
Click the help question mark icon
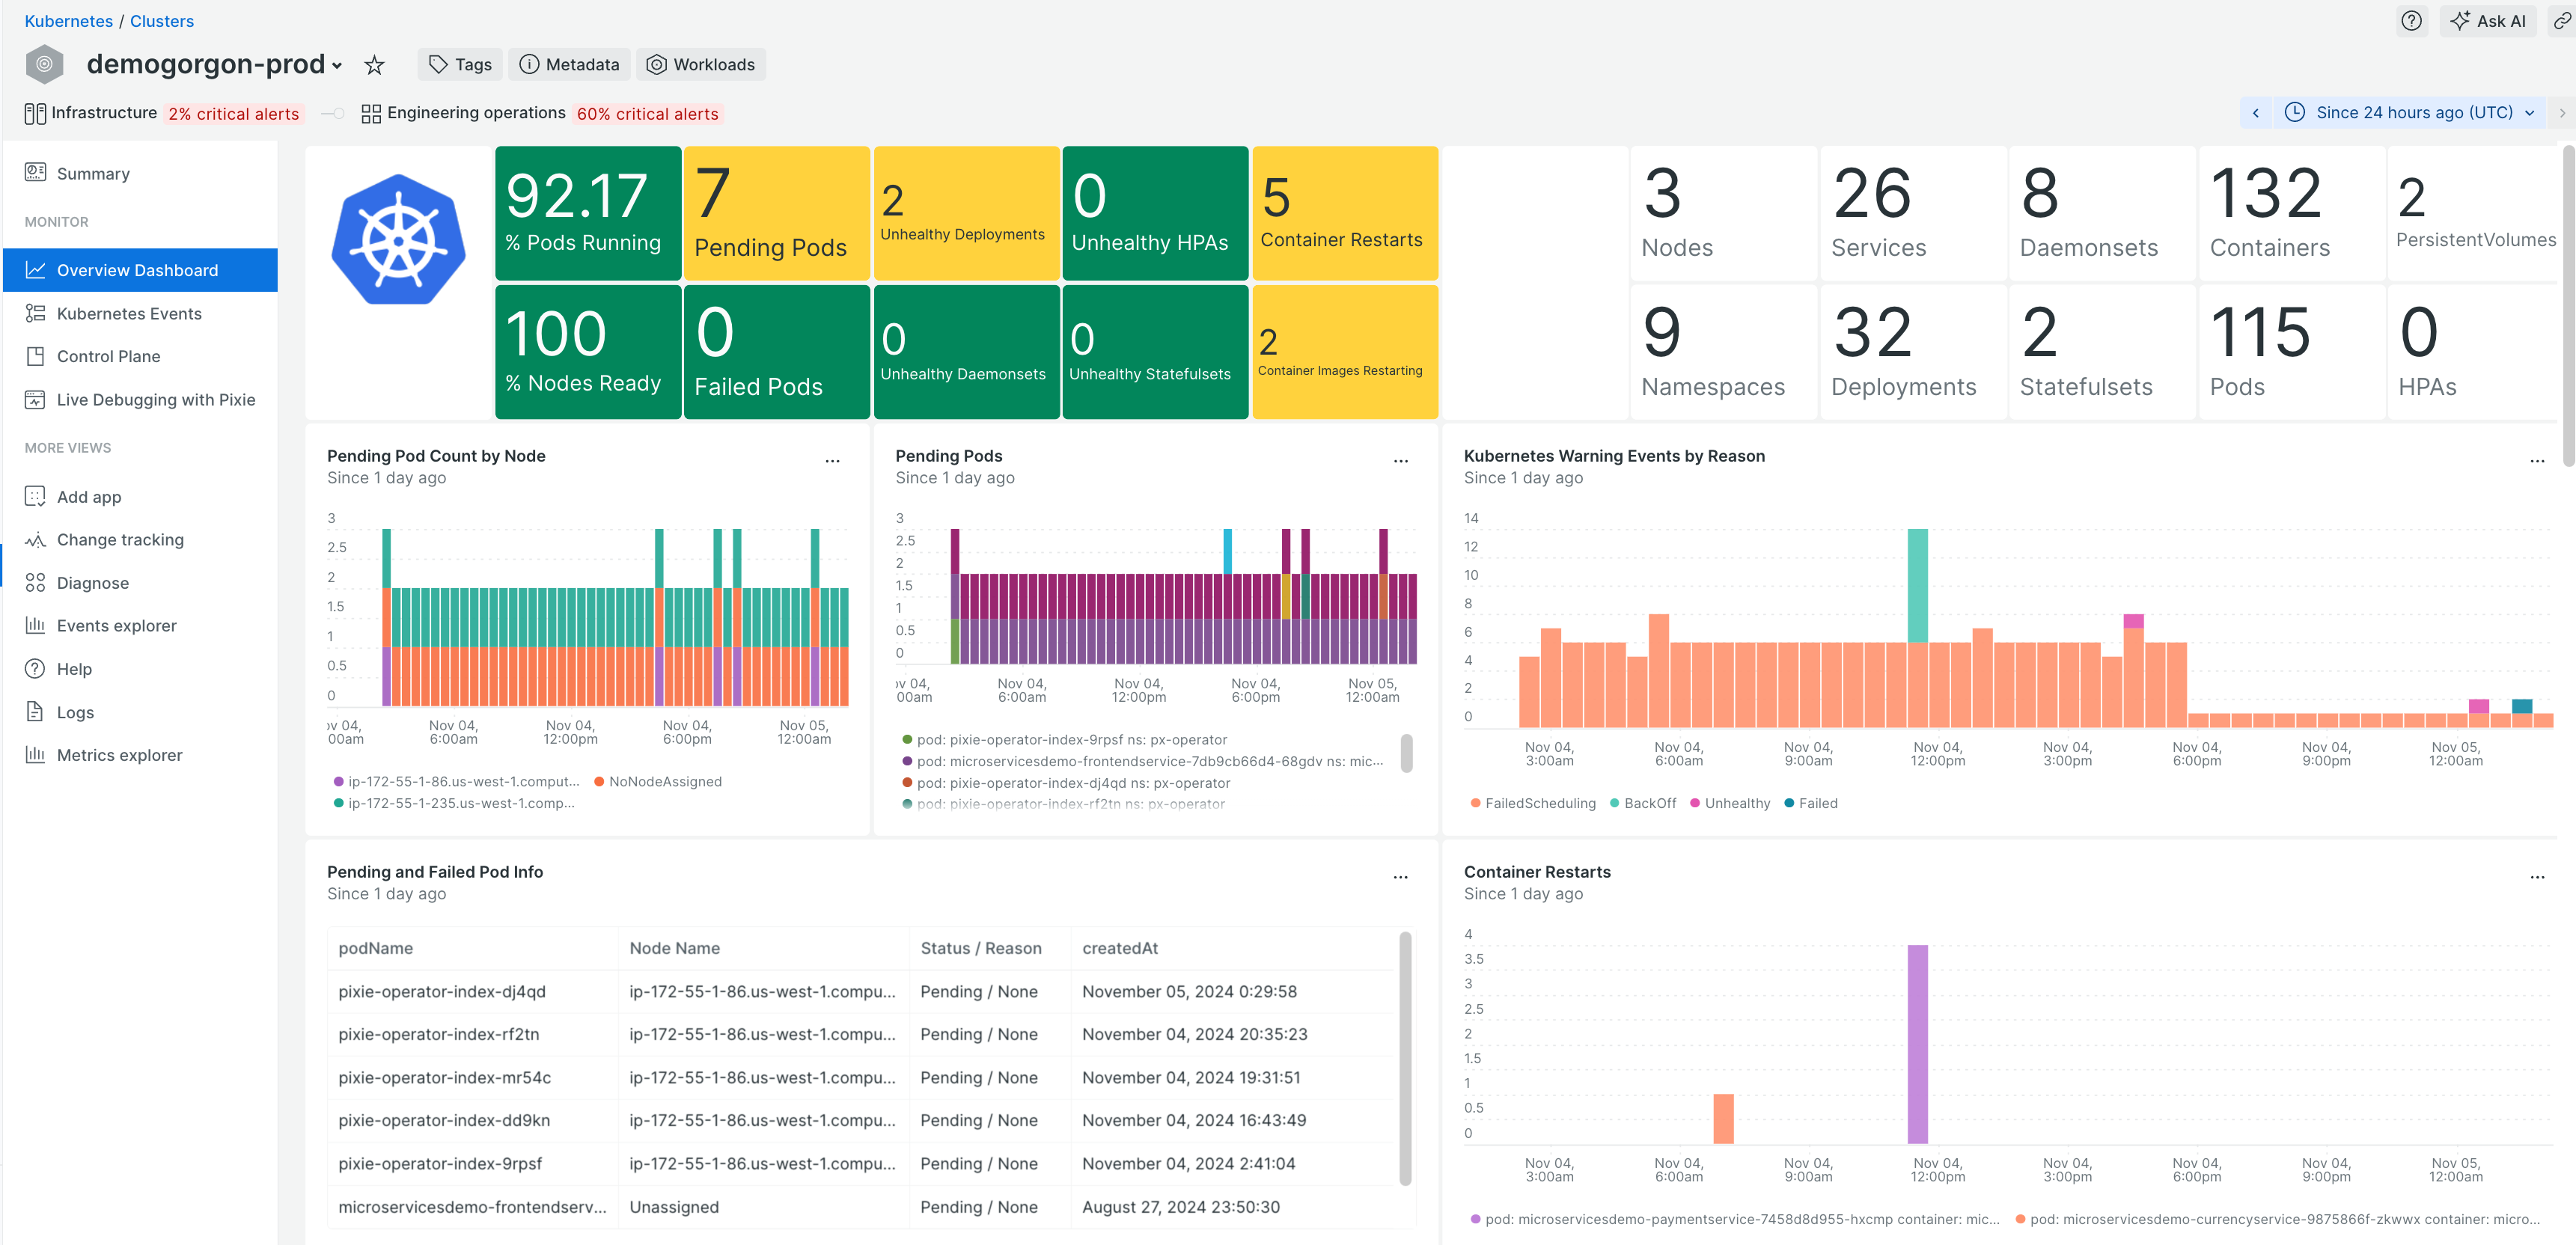click(x=2411, y=20)
